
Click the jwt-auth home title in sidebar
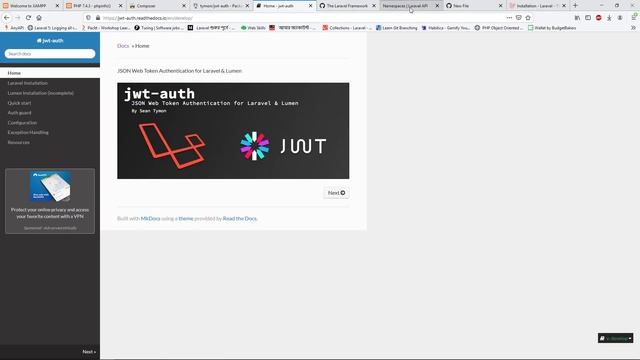point(50,40)
